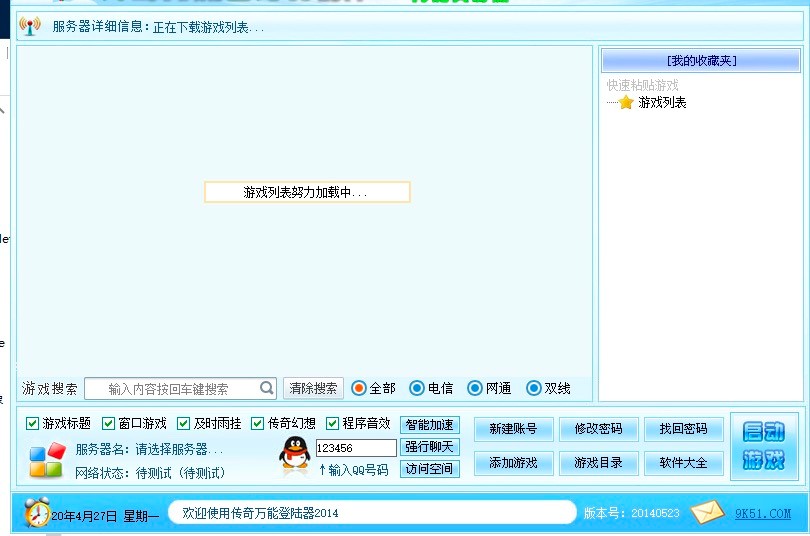Create account with 新建账号 button

click(x=513, y=429)
